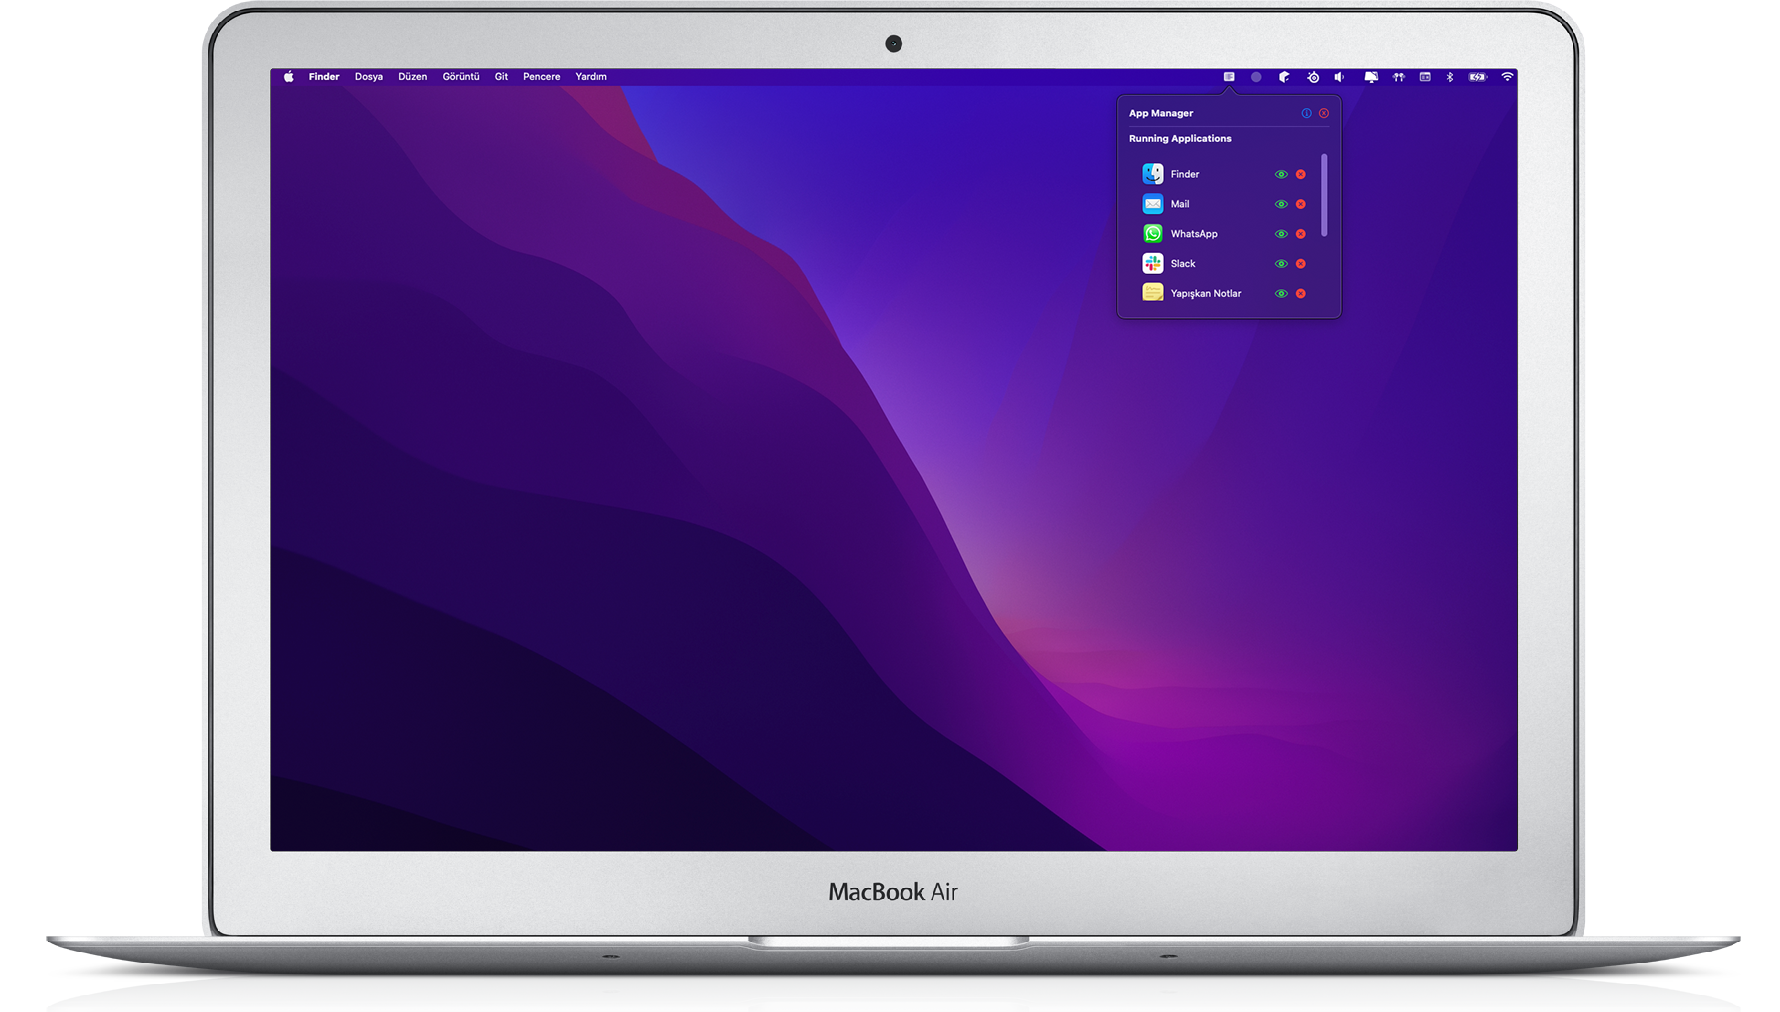This screenshot has width=1780, height=1012.
Task: Click the volume speaker icon
Action: (1339, 77)
